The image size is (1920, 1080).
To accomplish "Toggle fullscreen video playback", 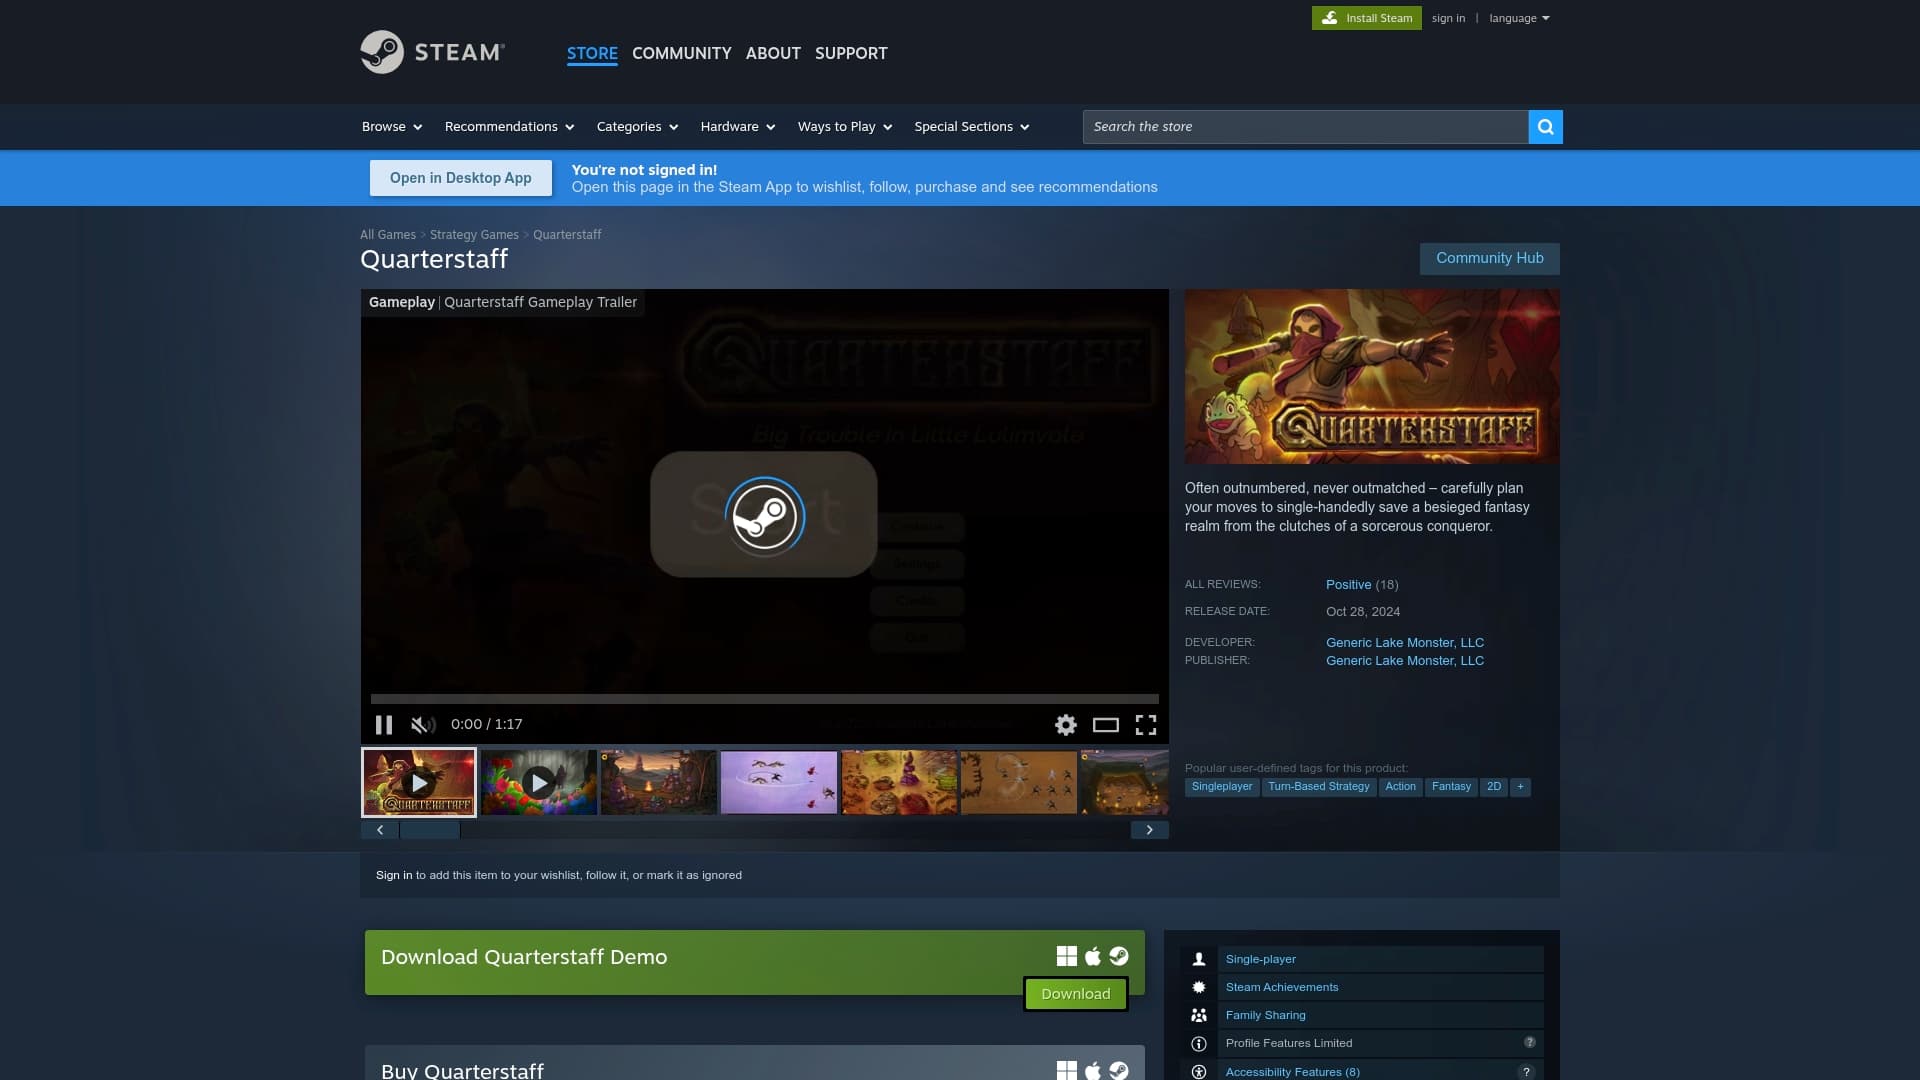I will click(1146, 724).
